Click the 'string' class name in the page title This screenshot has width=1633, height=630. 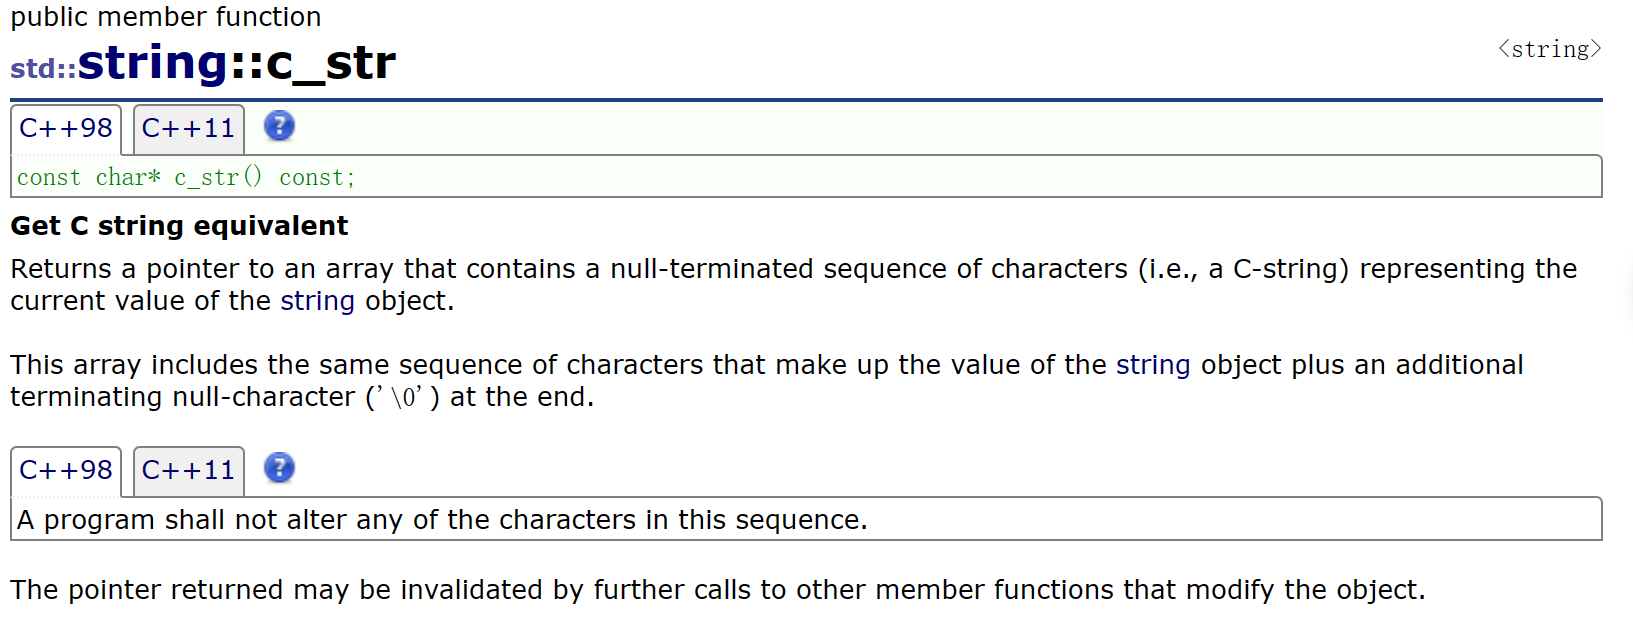[x=154, y=63]
